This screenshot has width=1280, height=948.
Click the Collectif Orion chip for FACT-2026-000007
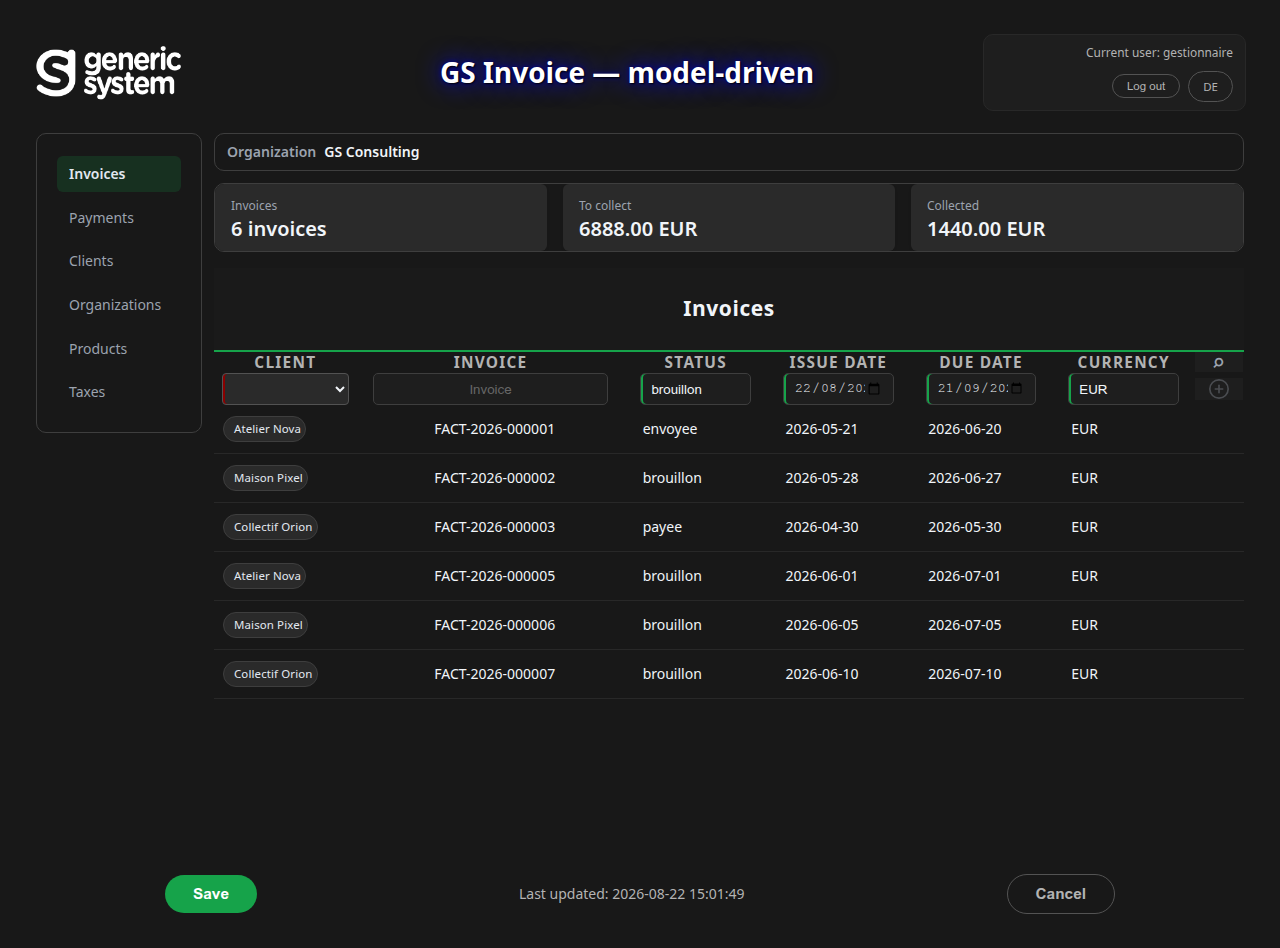pos(270,674)
